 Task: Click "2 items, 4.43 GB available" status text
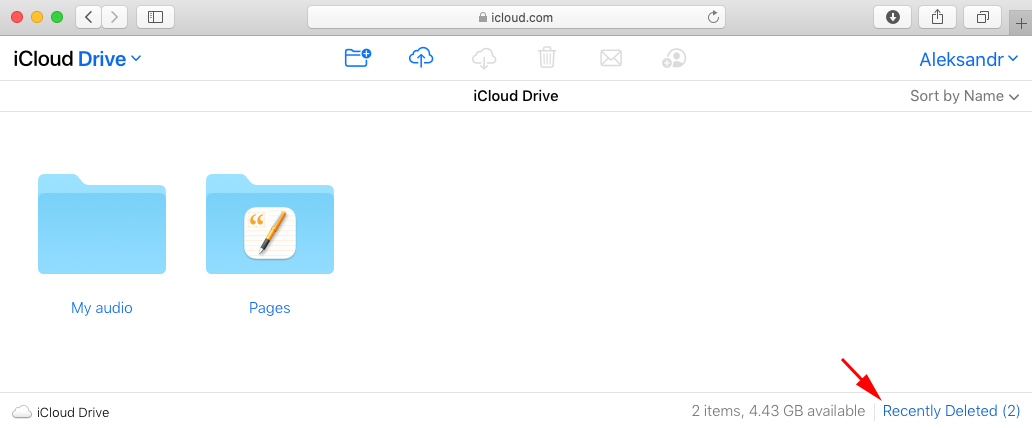778,411
